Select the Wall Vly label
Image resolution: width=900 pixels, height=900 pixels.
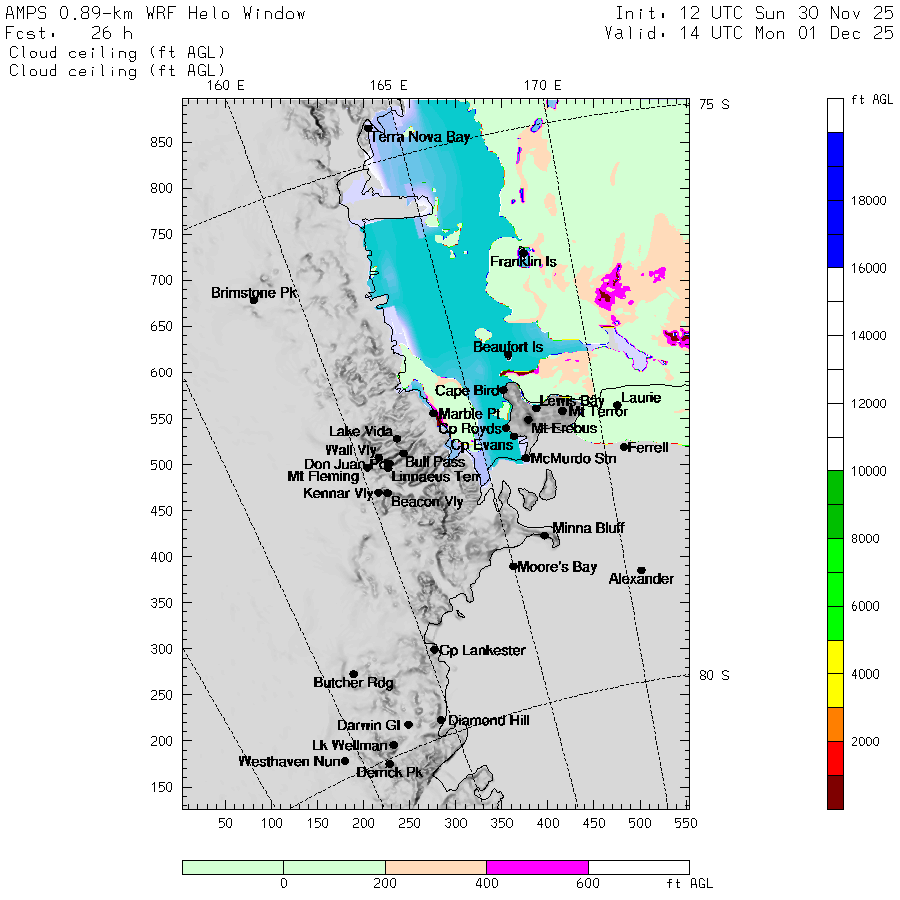tap(351, 450)
